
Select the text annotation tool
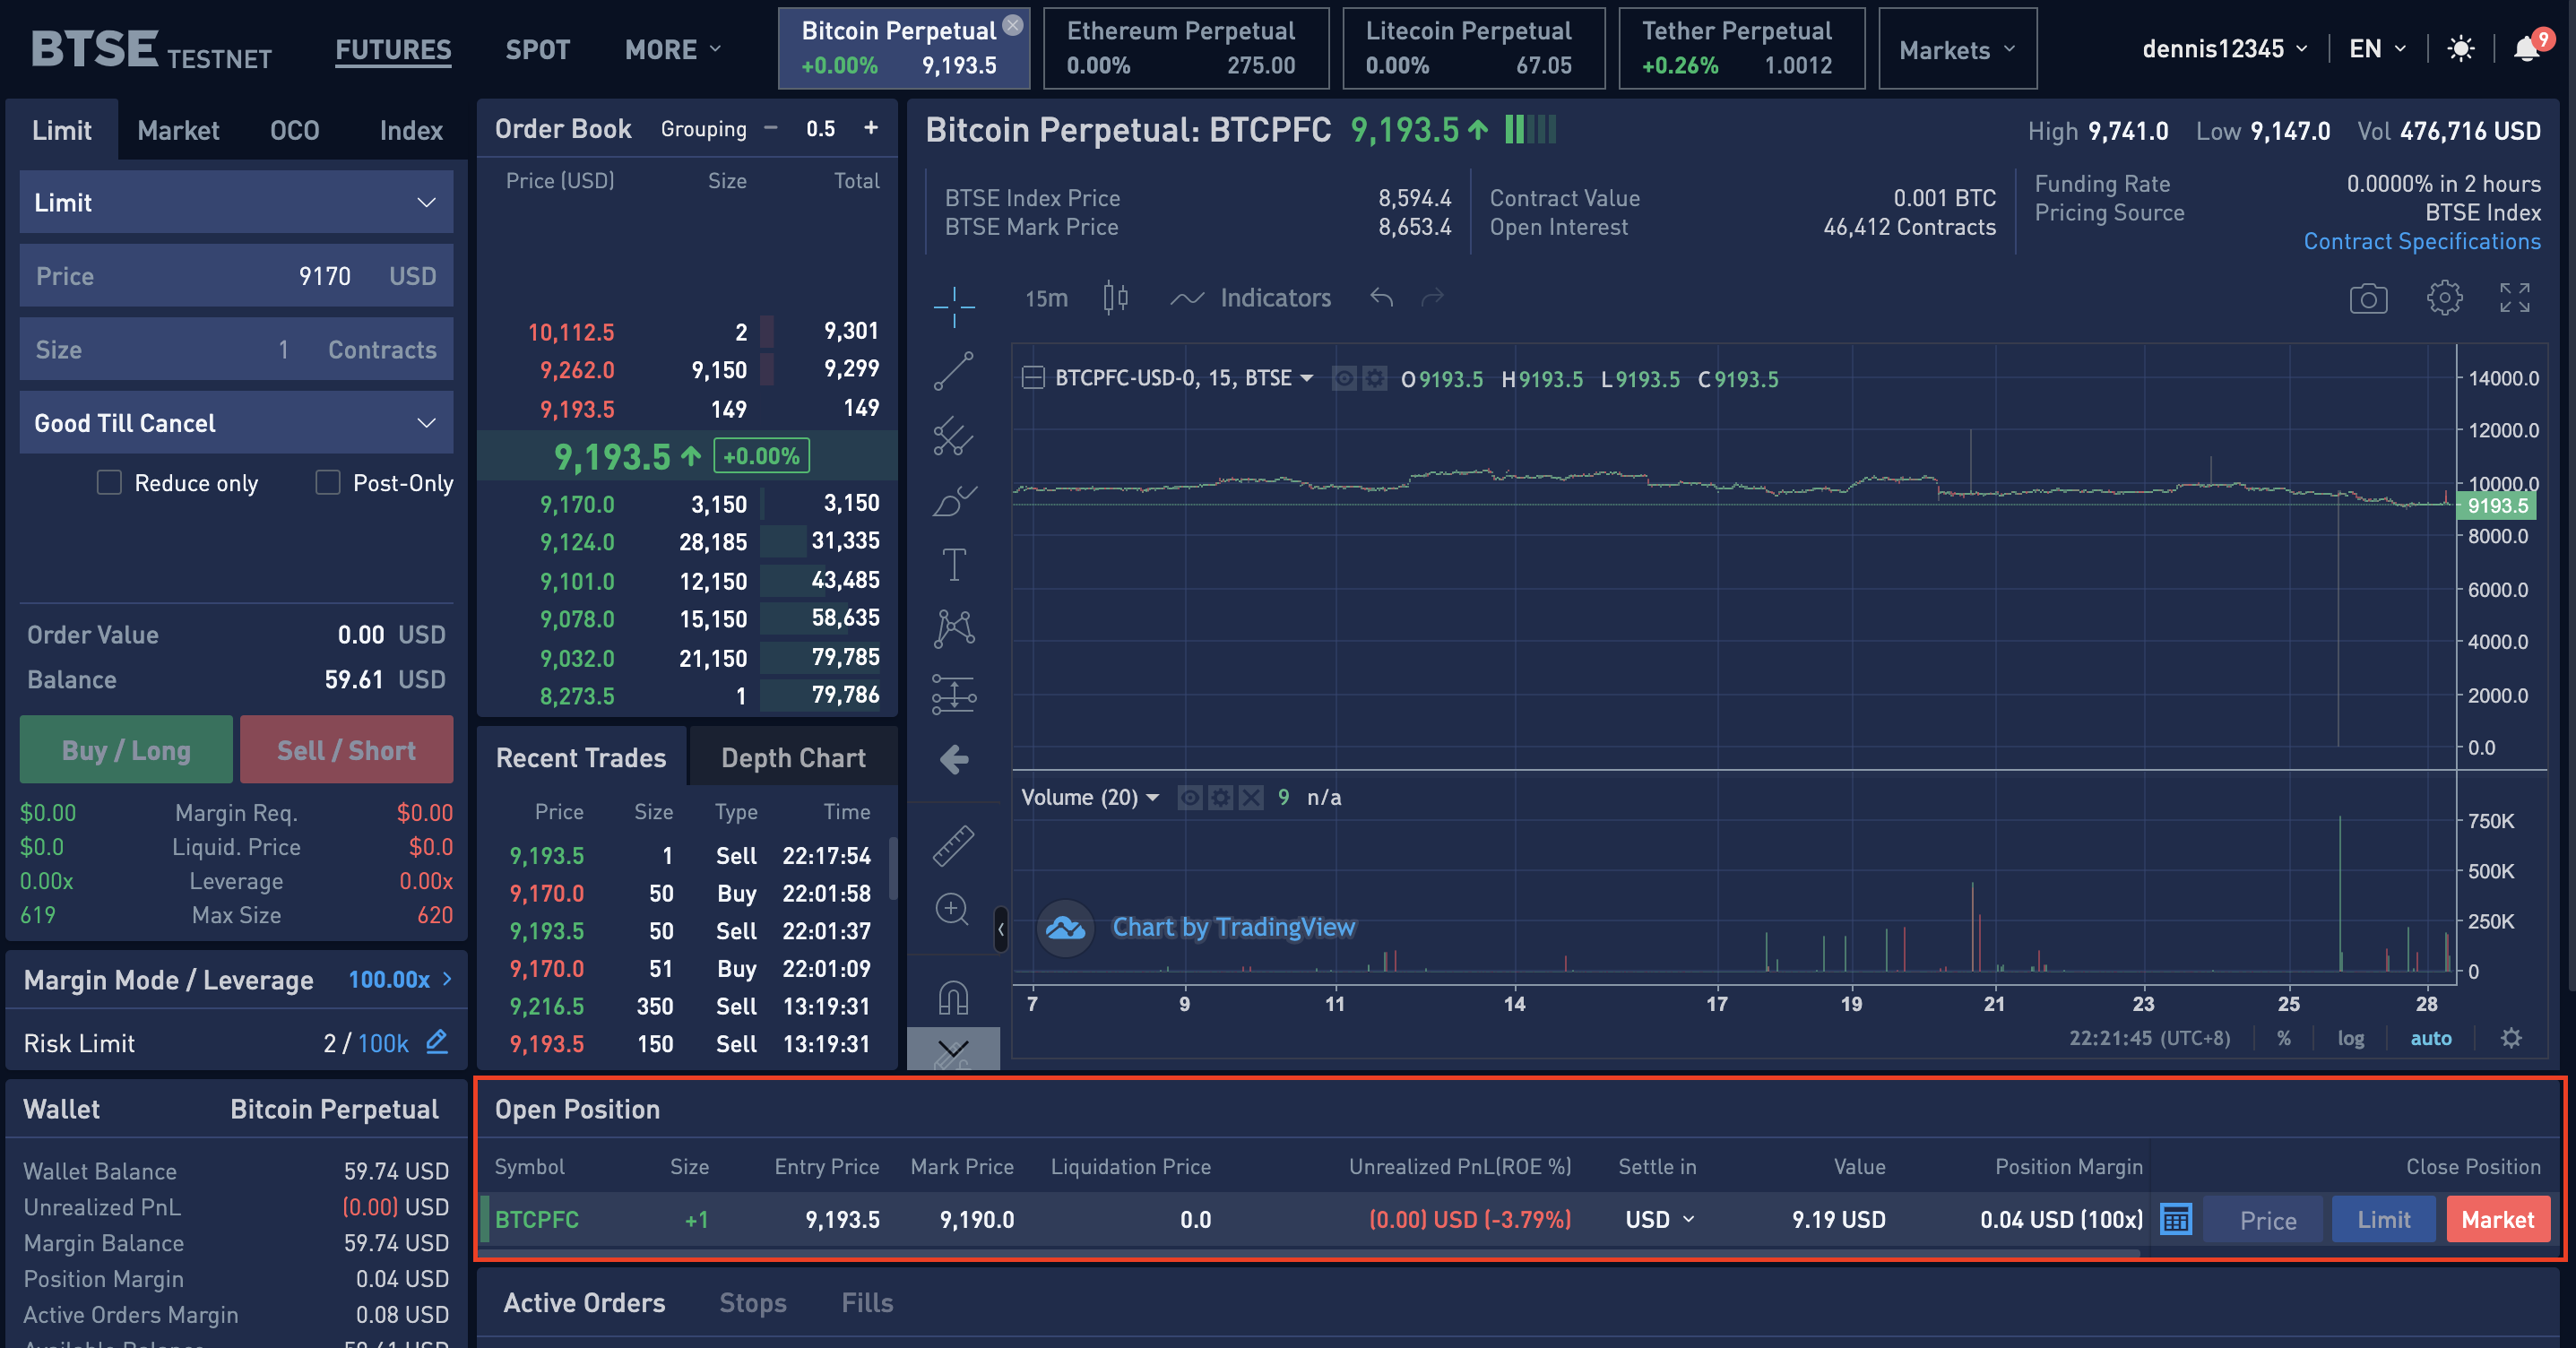coord(954,564)
